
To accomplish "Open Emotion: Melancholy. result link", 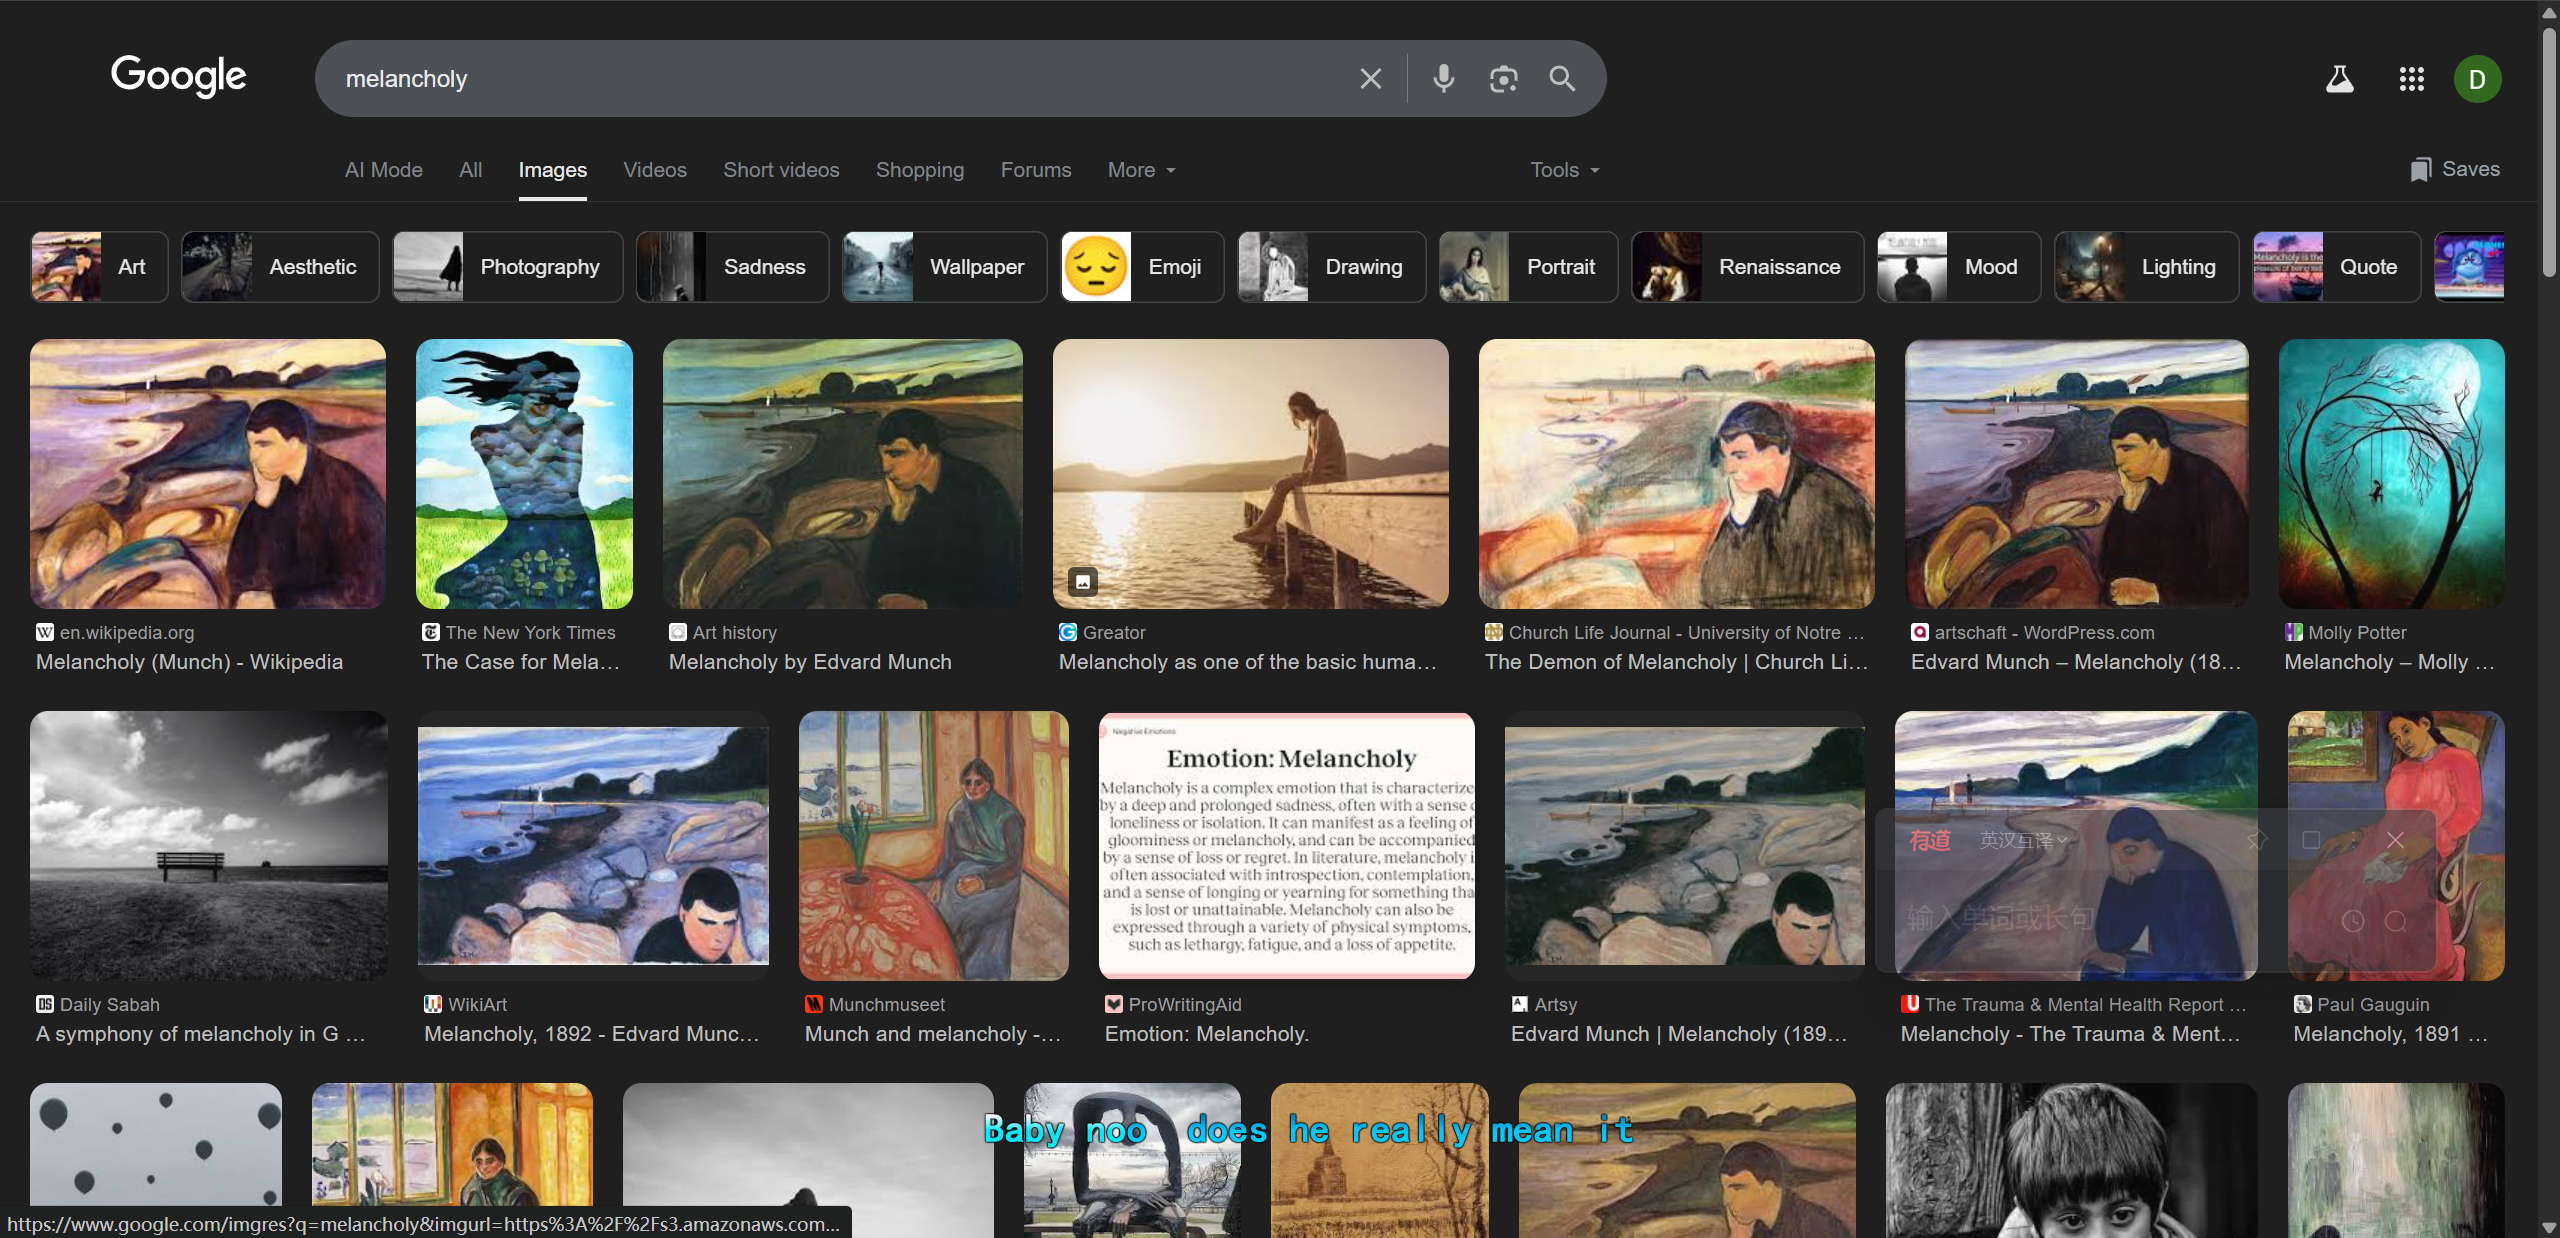I will (x=1207, y=1034).
